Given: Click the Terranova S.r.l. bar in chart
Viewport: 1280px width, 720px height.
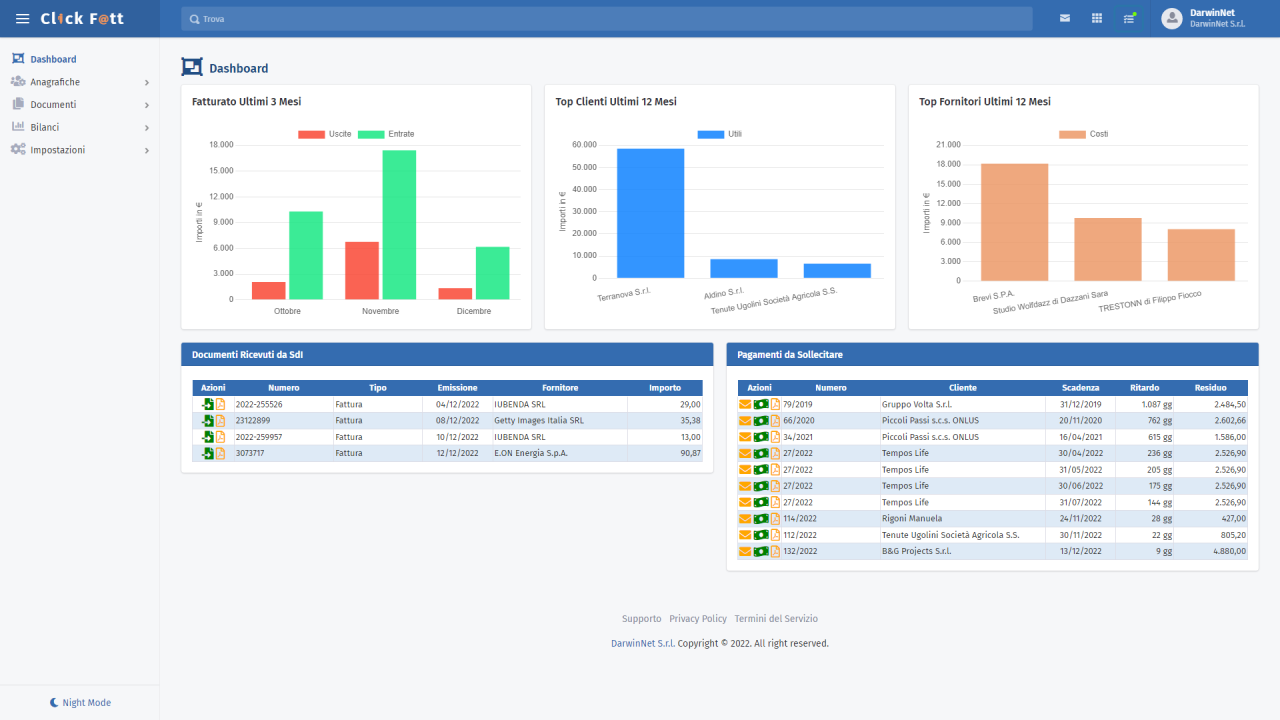Looking at the screenshot, I should tap(650, 213).
